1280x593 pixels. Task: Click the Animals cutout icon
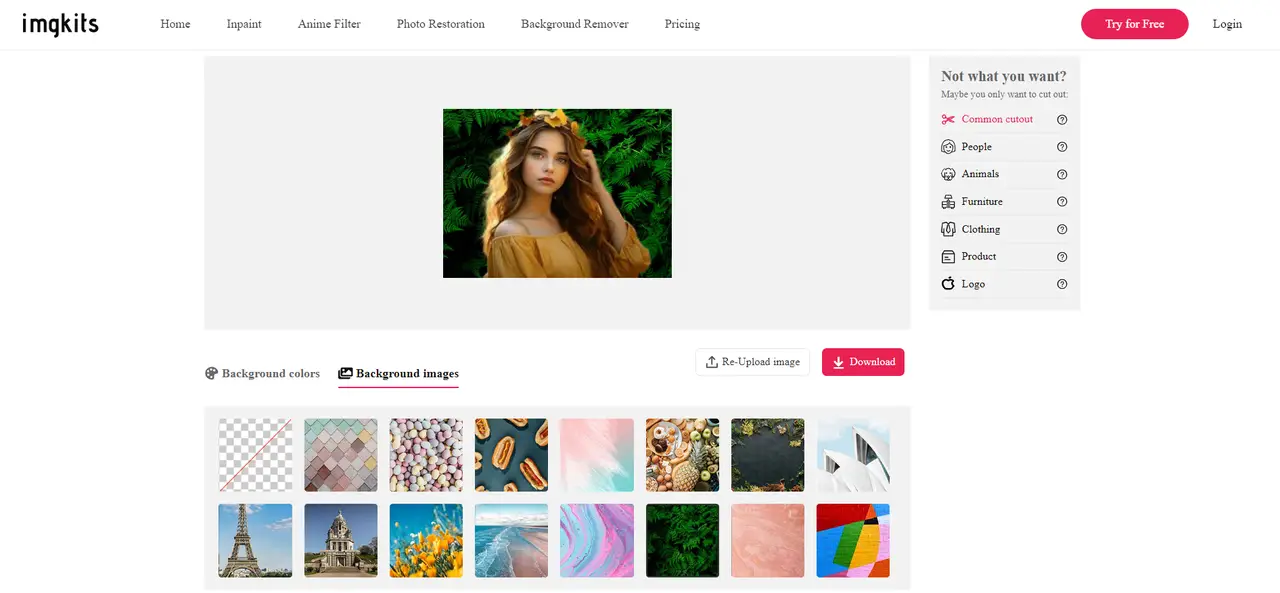tap(948, 174)
